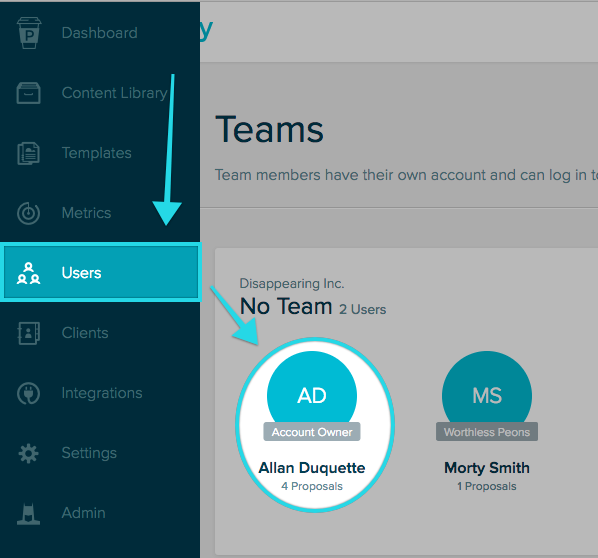Image resolution: width=598 pixels, height=558 pixels.
Task: Open Content Library from the sidebar
Action: tap(114, 93)
